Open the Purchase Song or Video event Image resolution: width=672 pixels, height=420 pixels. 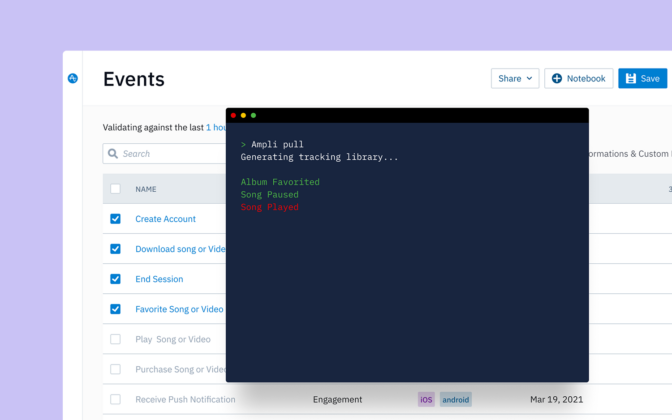180,369
